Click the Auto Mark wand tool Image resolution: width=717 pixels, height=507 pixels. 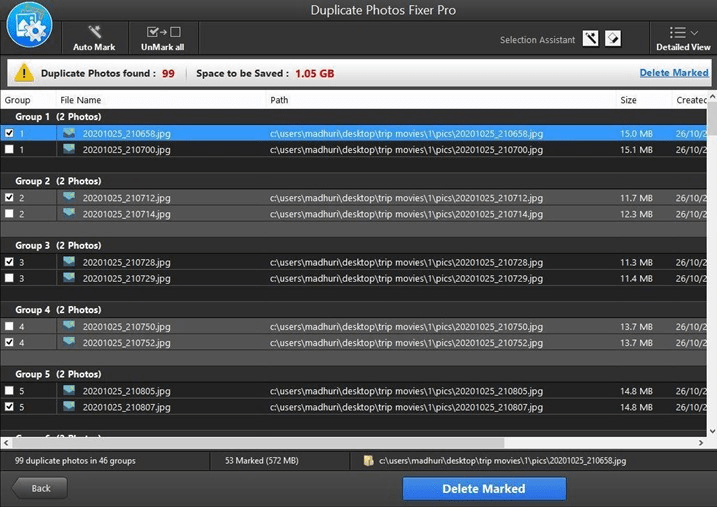(x=94, y=38)
